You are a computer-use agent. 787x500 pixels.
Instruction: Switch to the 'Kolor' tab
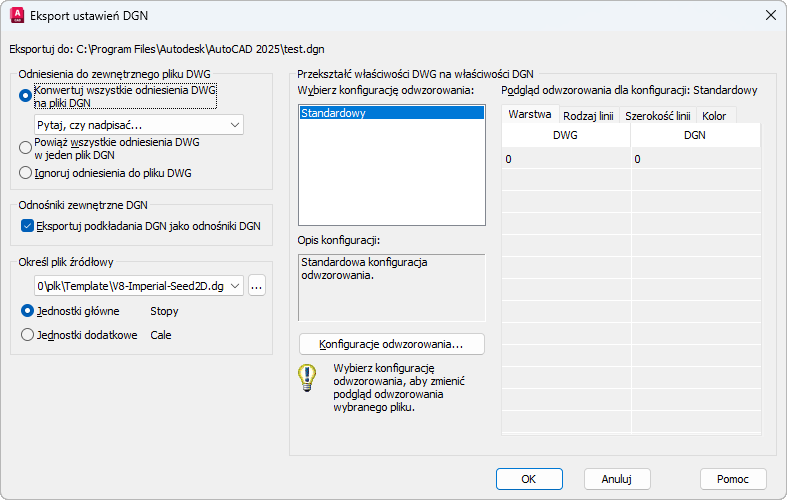[714, 116]
